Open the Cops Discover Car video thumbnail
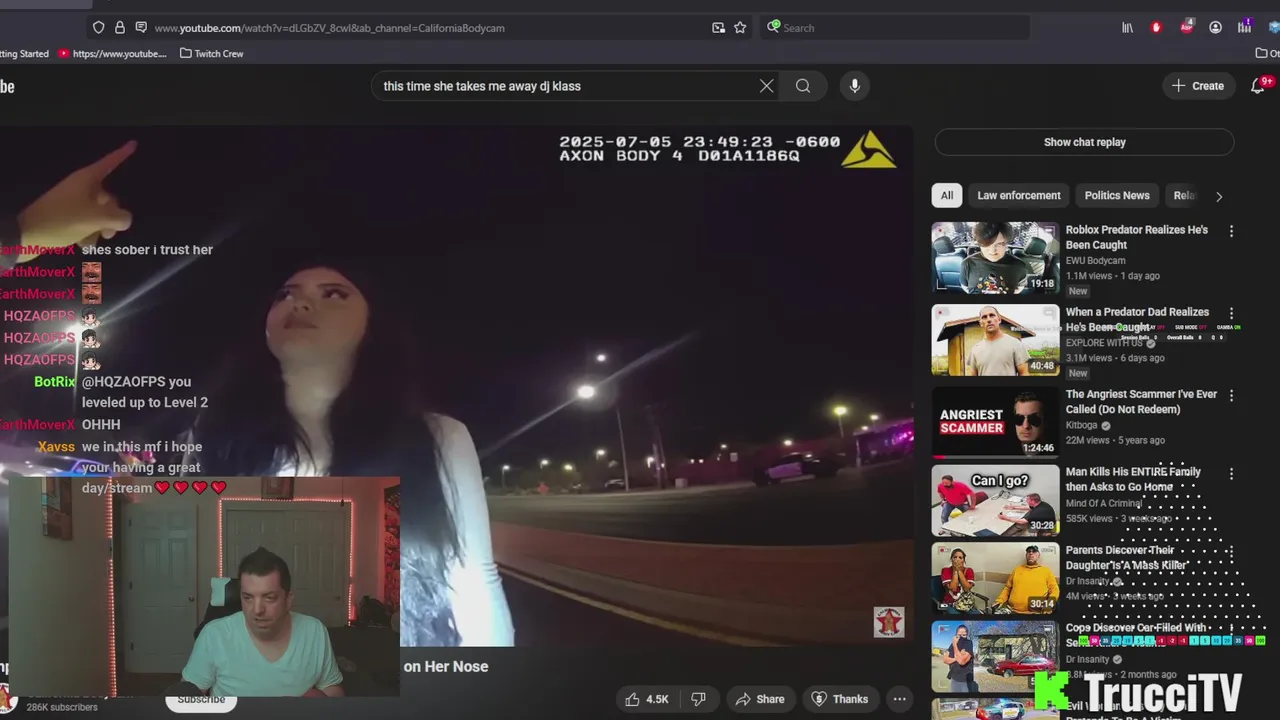Screen dimensions: 1280x720 coord(995,656)
